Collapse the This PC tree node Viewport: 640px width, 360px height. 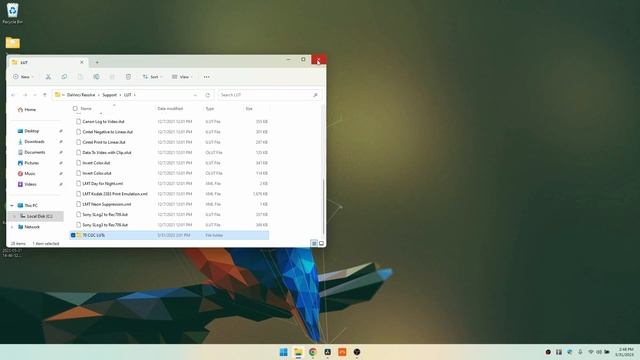[12, 205]
